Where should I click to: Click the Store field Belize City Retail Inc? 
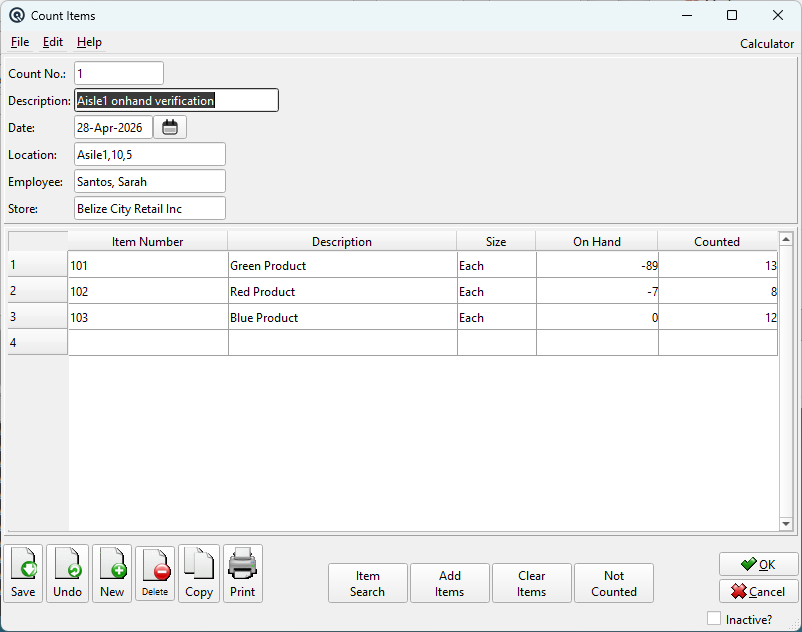click(x=150, y=209)
